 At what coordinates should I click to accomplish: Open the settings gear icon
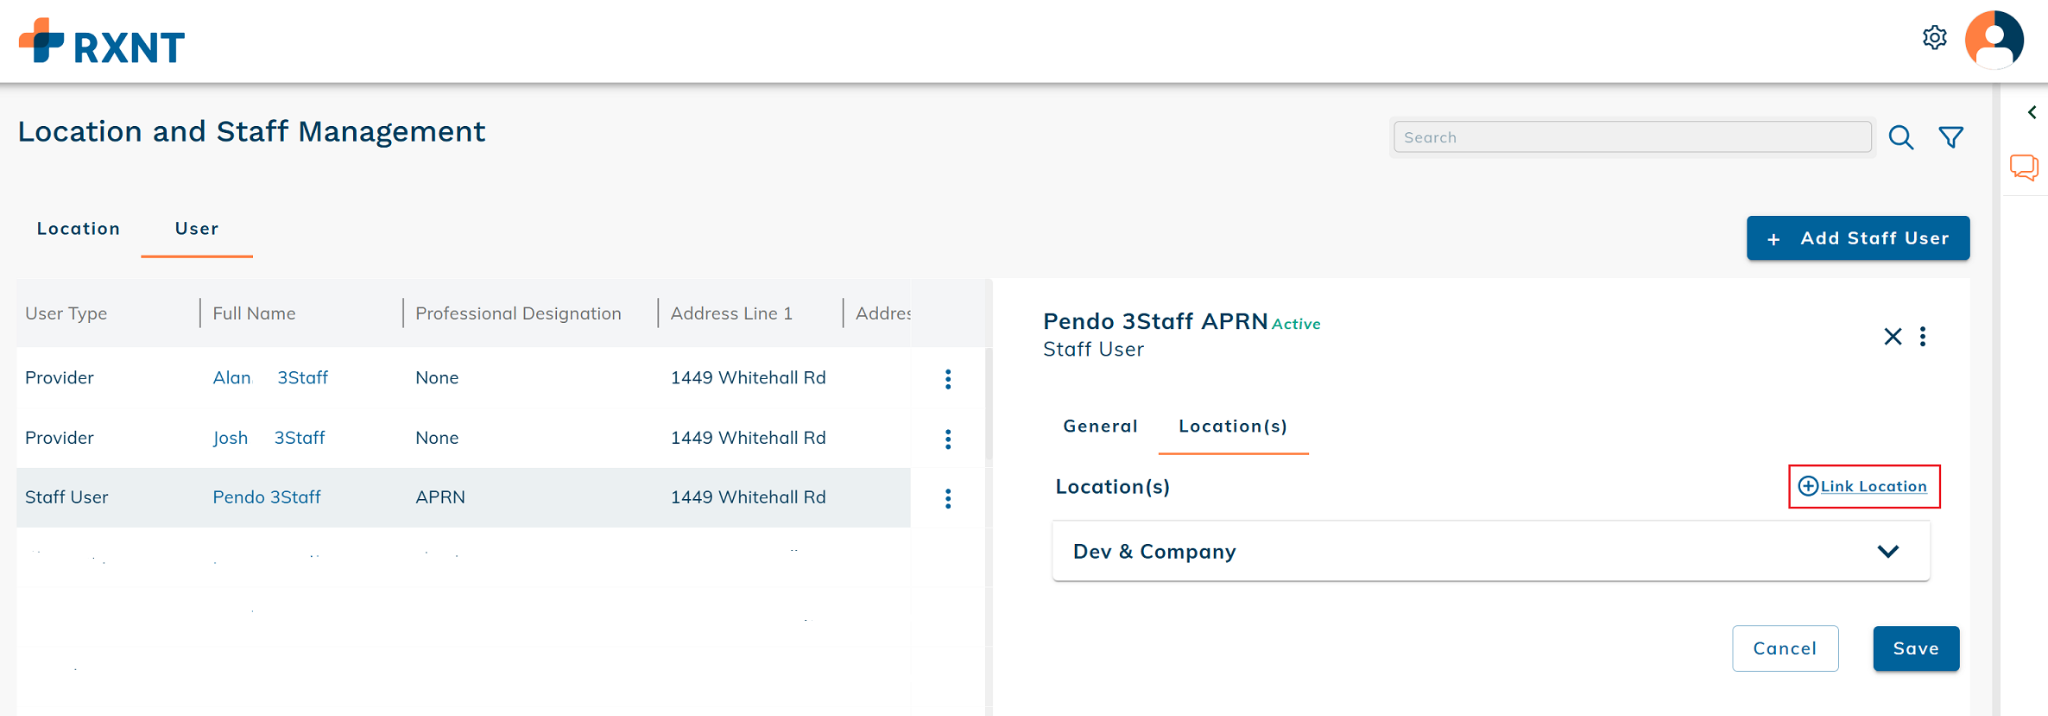click(1934, 38)
